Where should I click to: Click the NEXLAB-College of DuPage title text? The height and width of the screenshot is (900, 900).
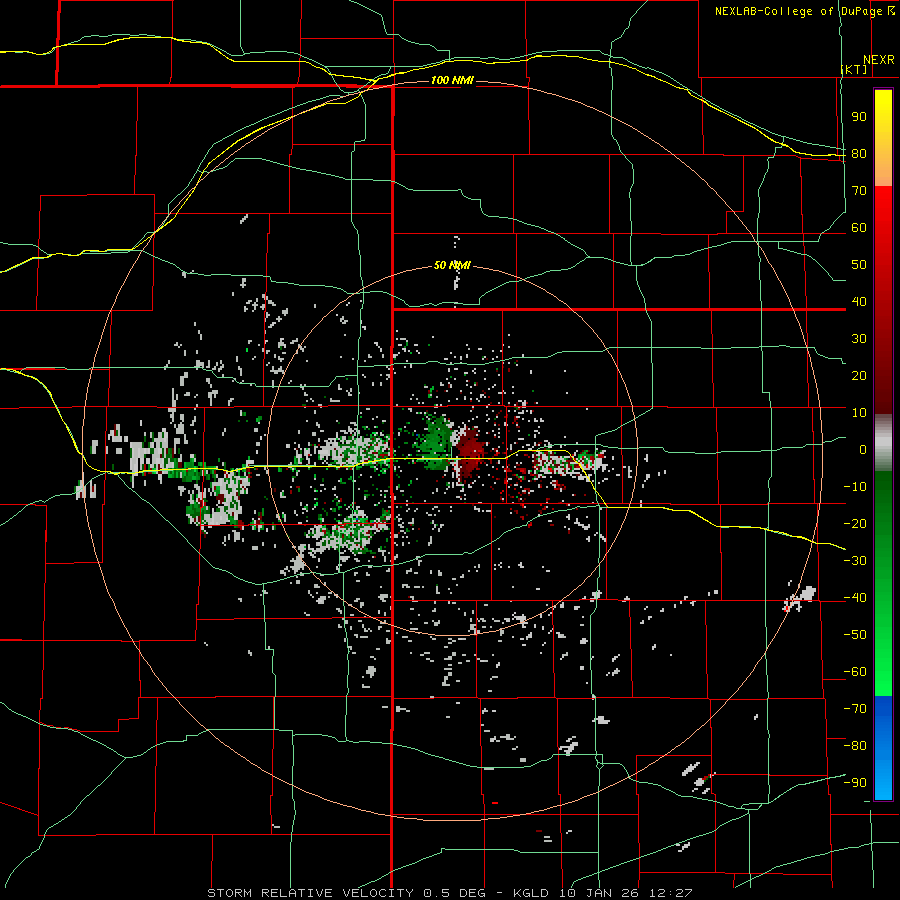click(x=798, y=11)
